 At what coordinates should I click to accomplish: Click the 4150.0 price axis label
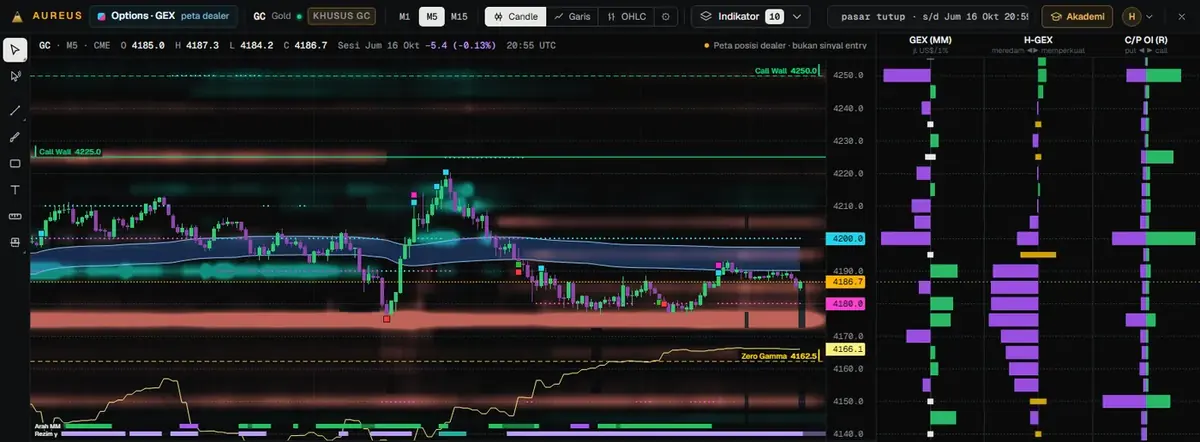(846, 401)
